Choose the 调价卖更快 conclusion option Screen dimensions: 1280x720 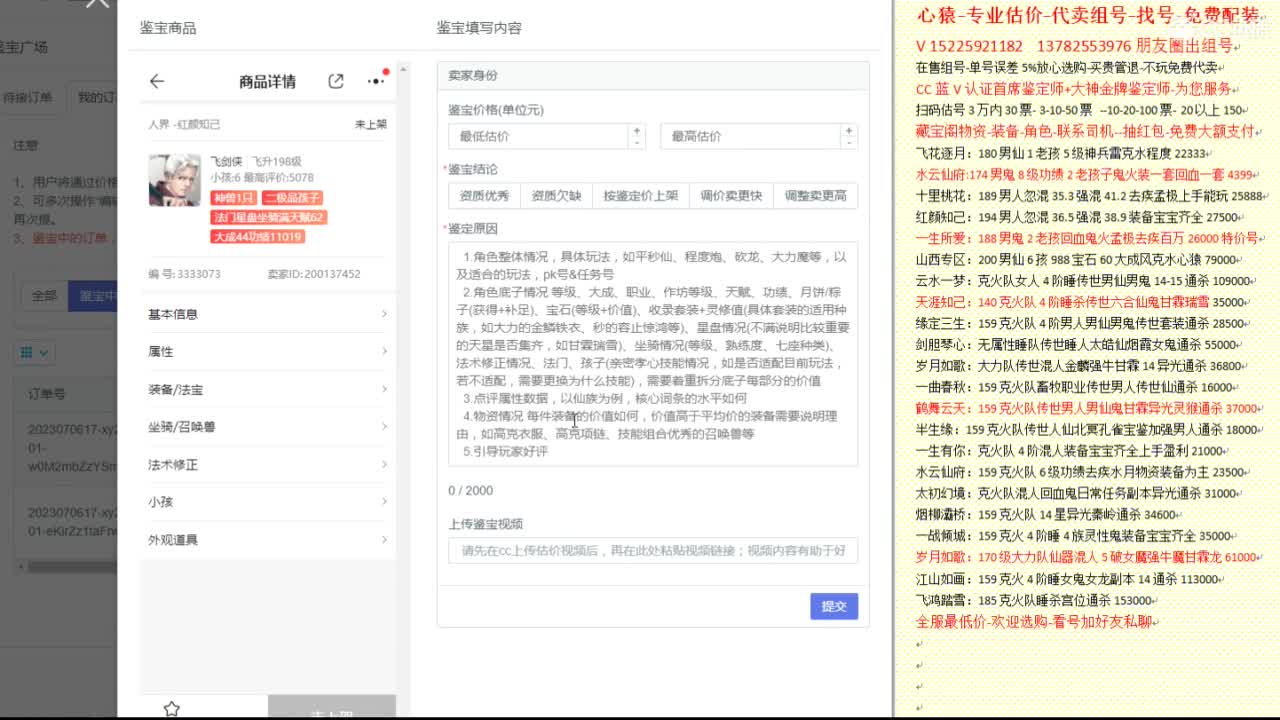coord(731,196)
